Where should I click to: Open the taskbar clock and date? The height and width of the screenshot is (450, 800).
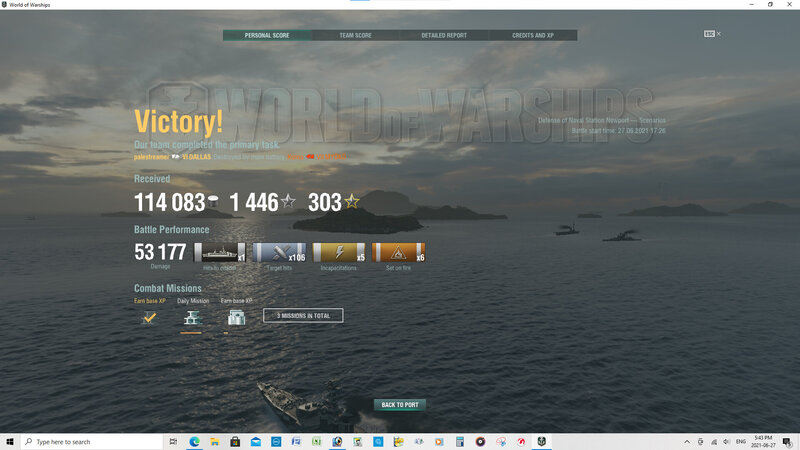(x=763, y=442)
